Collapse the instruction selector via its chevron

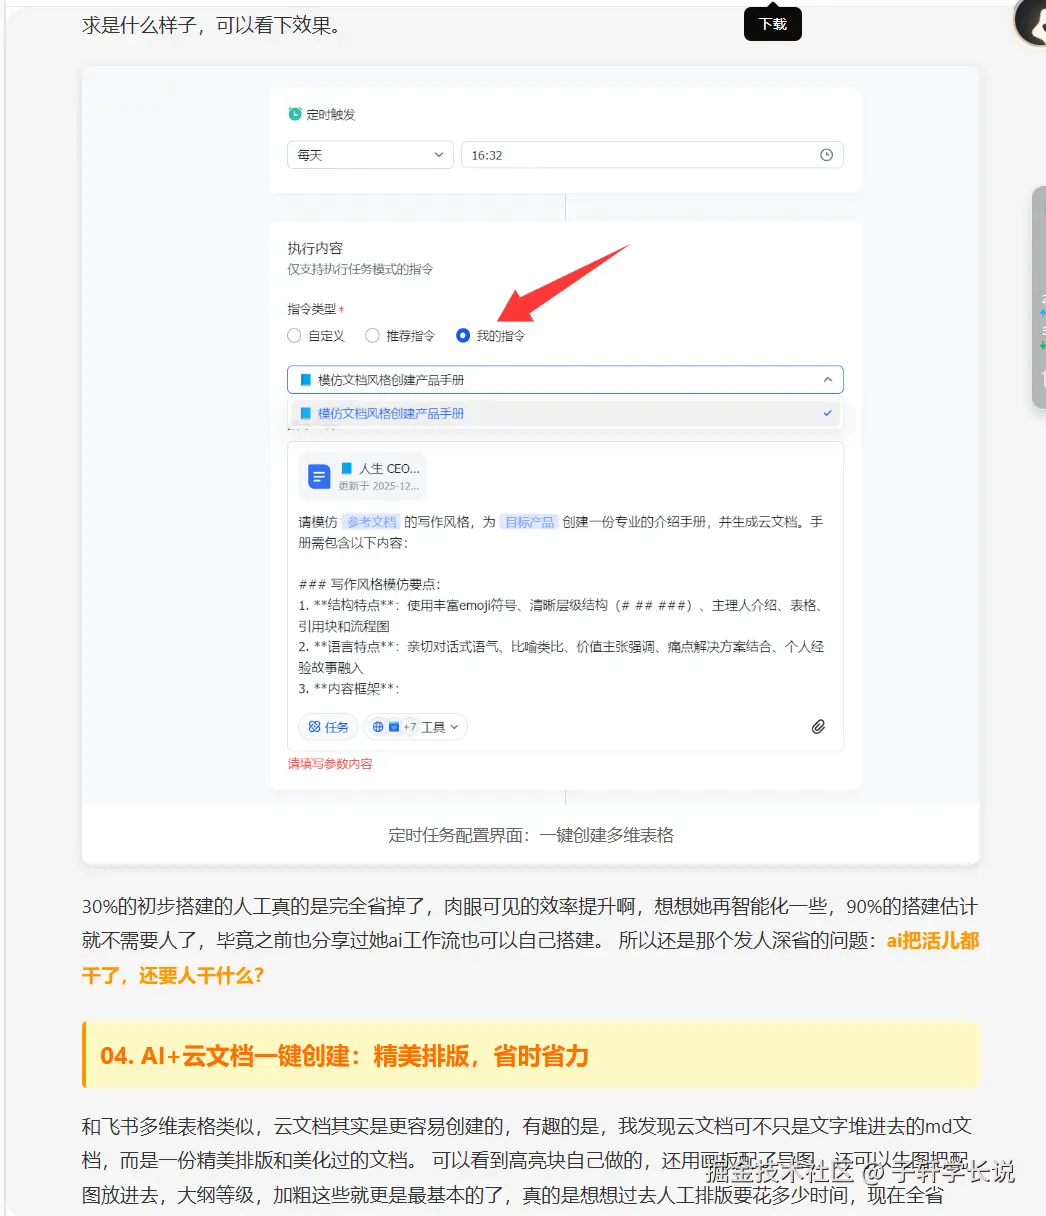pyautogui.click(x=828, y=379)
